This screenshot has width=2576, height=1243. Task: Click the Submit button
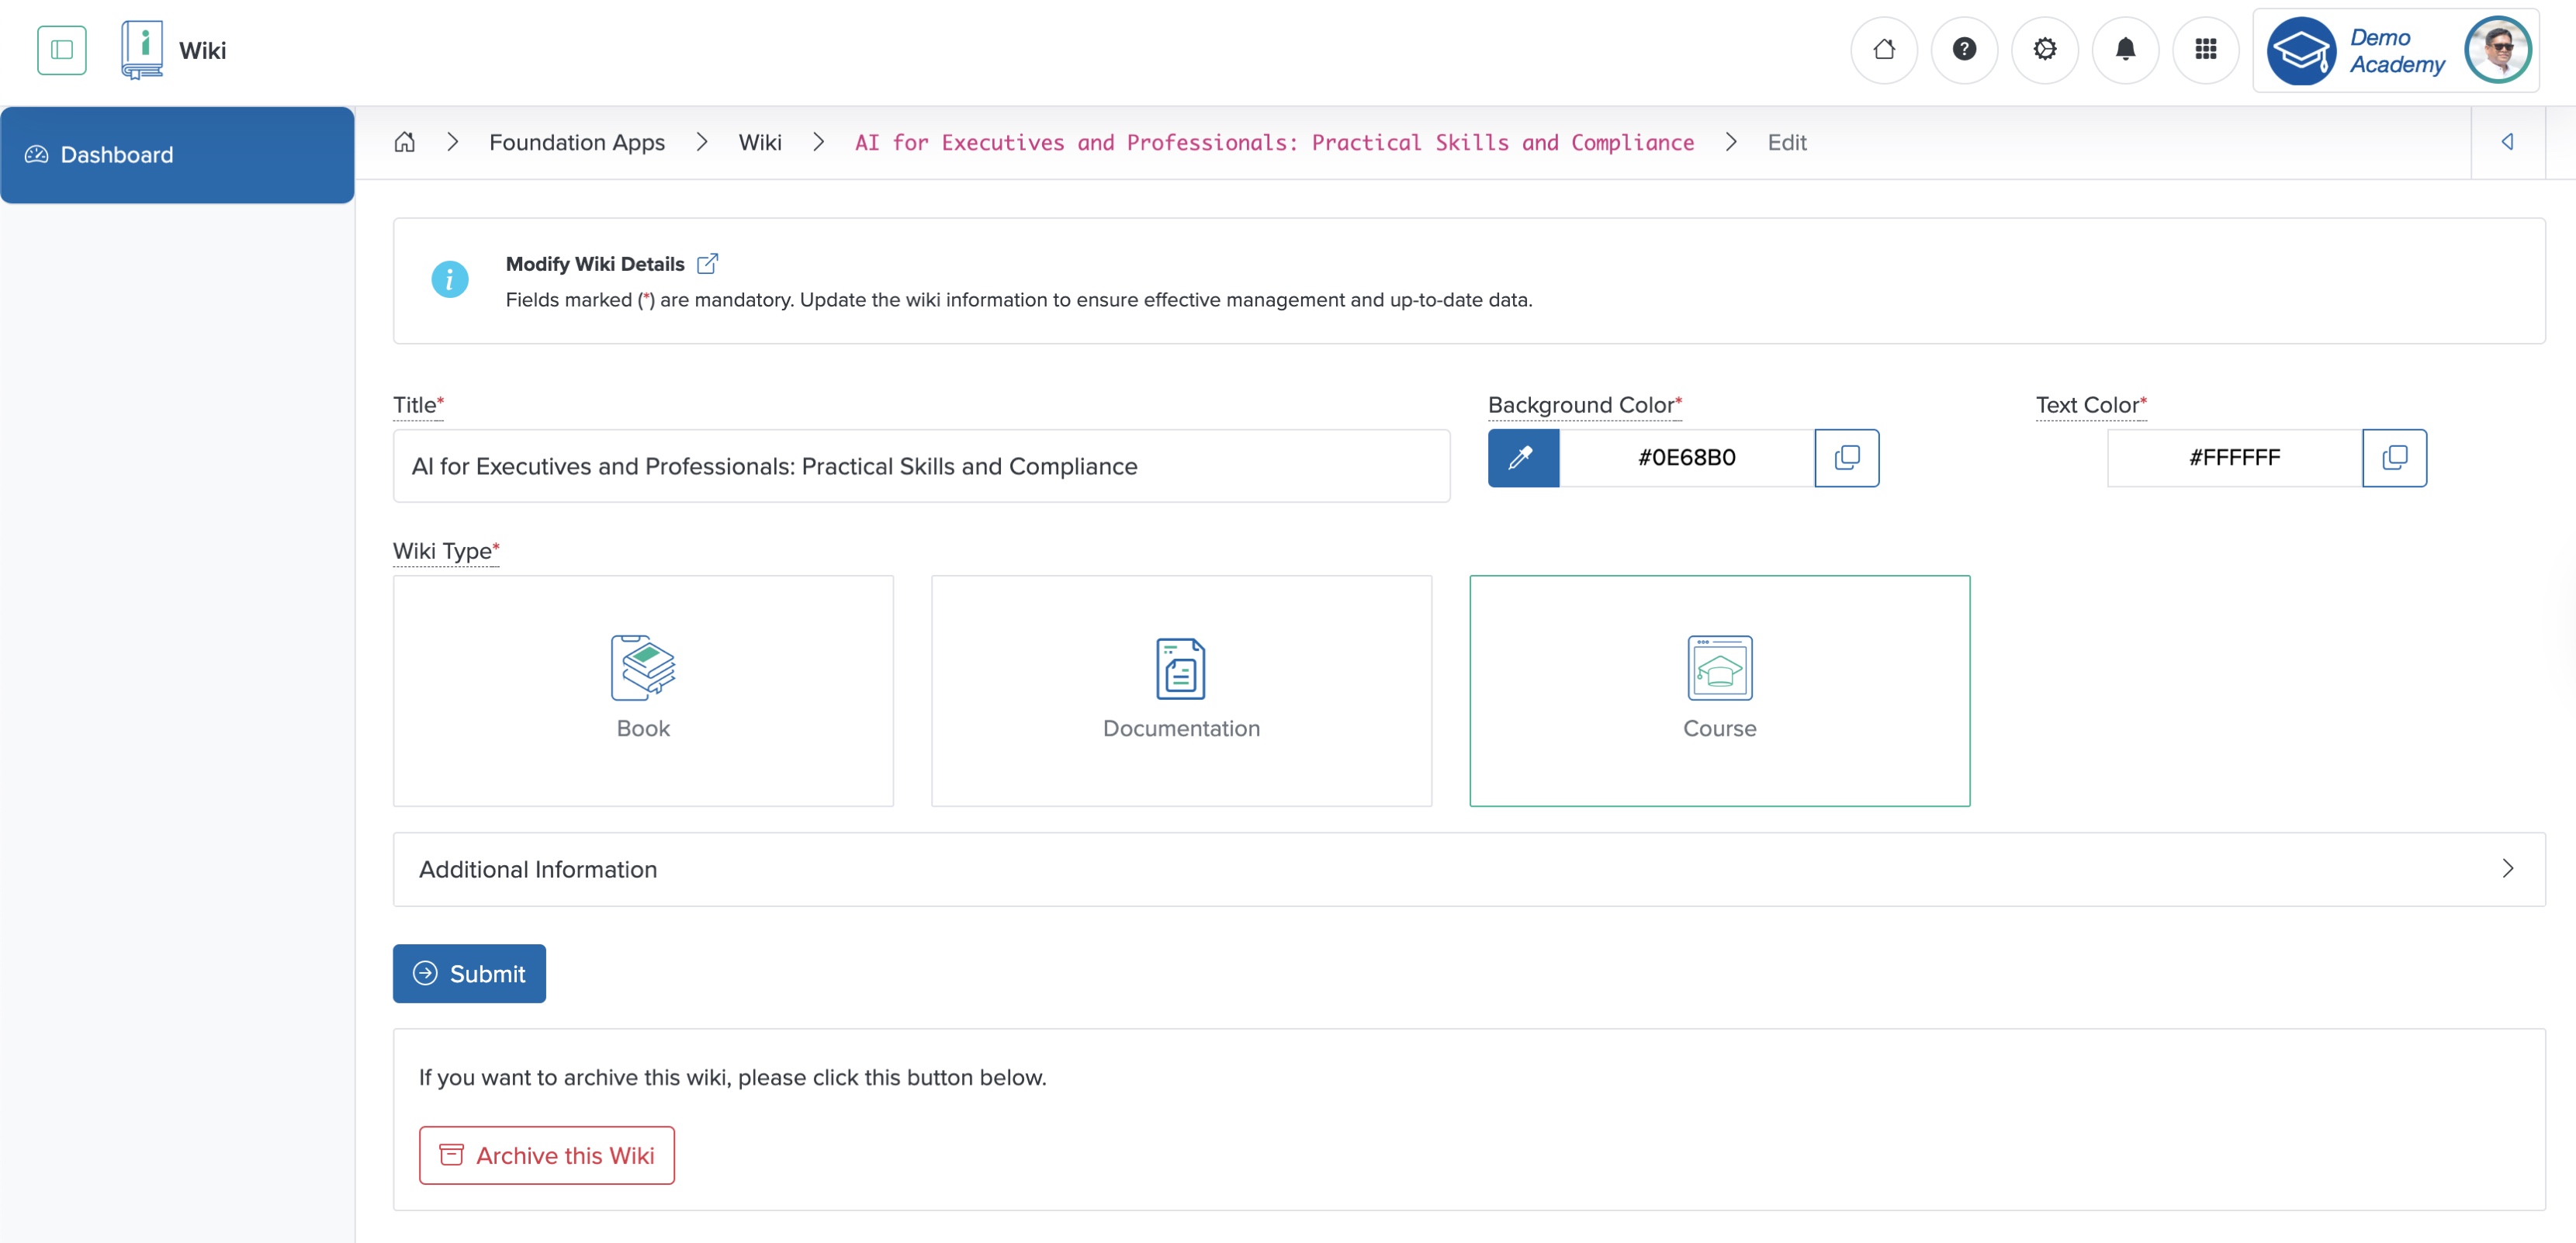(469, 973)
